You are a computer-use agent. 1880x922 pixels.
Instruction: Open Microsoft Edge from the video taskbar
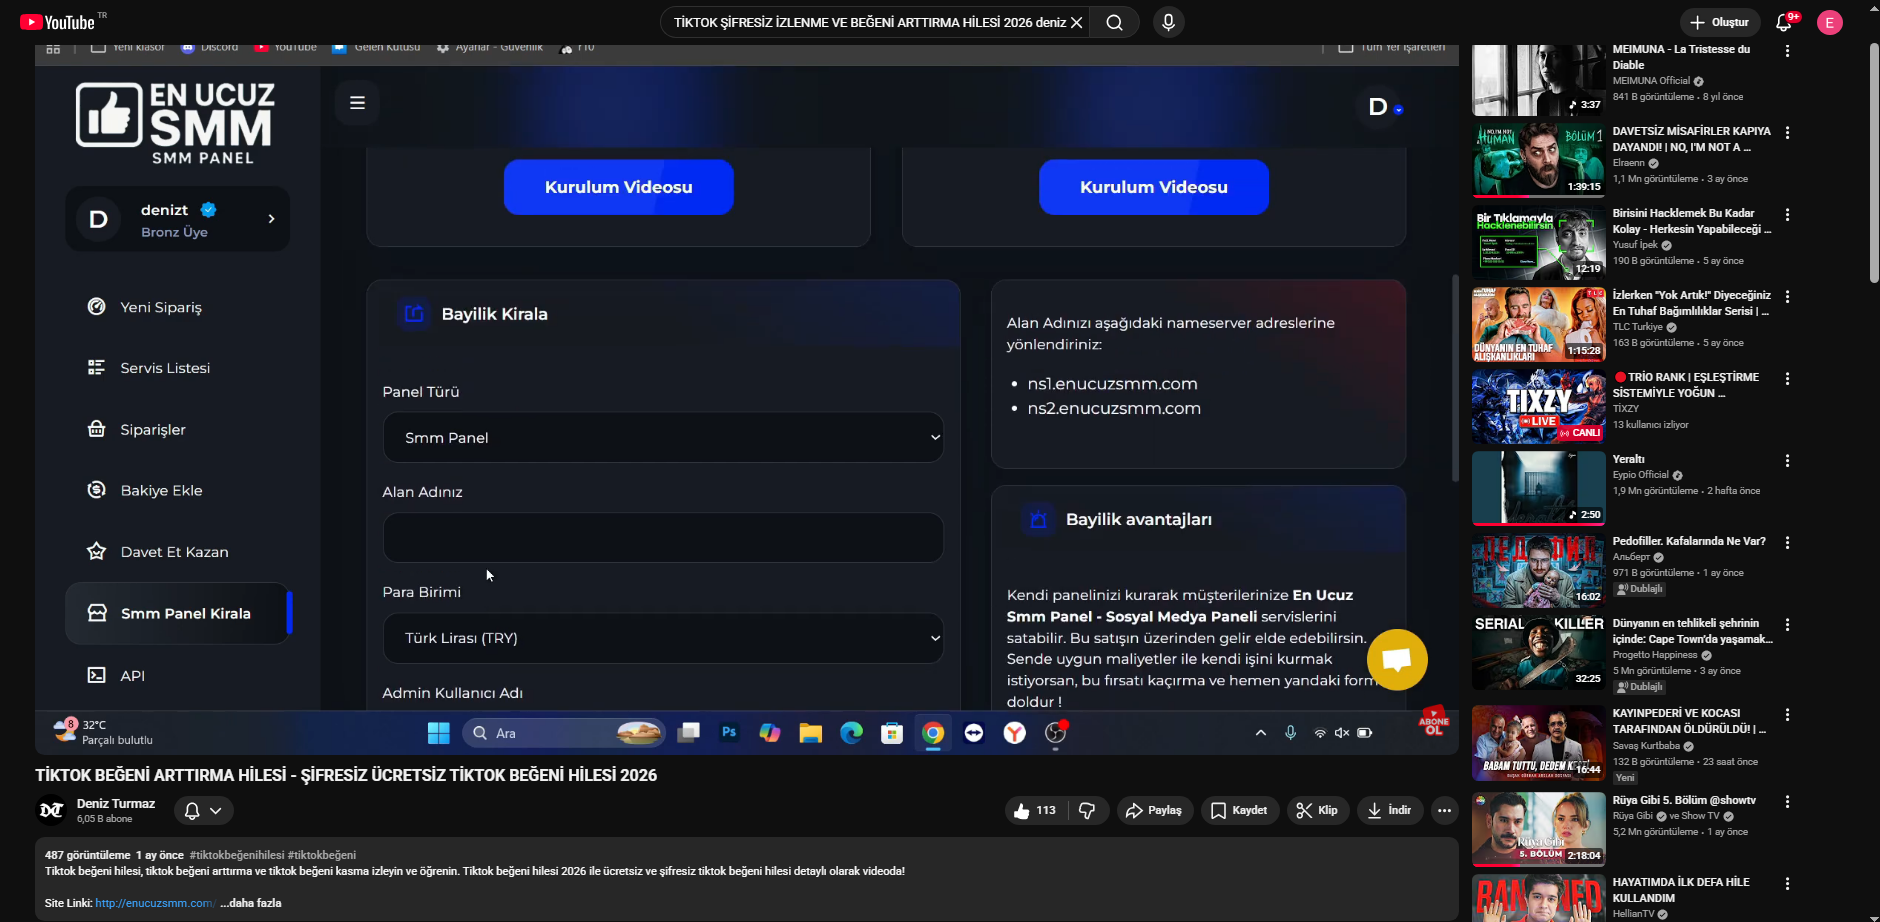(x=851, y=733)
